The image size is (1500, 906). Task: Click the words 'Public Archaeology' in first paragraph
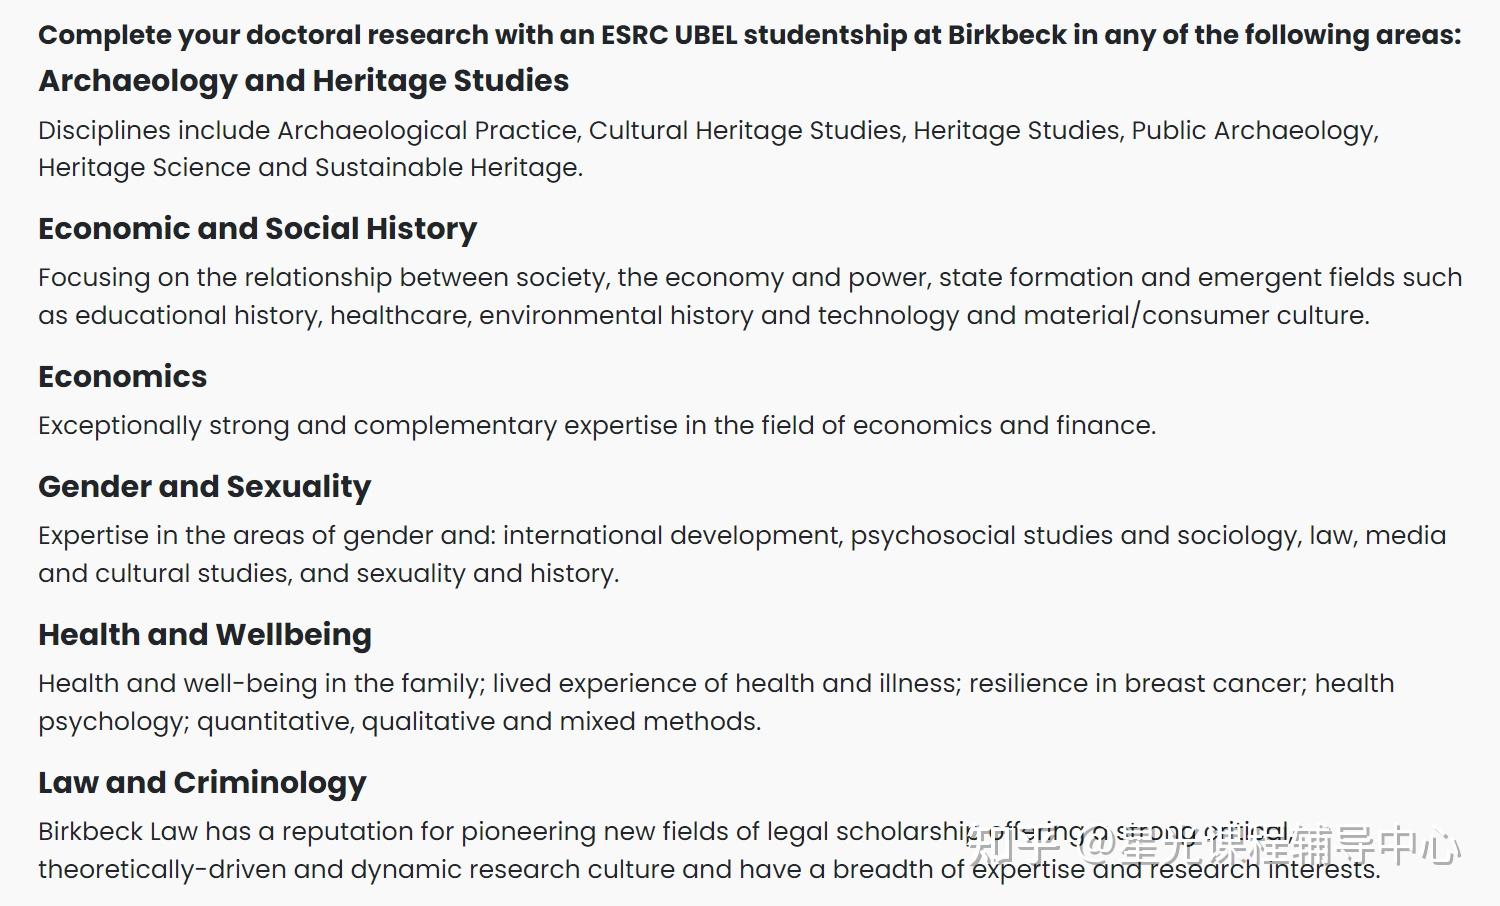(1253, 131)
